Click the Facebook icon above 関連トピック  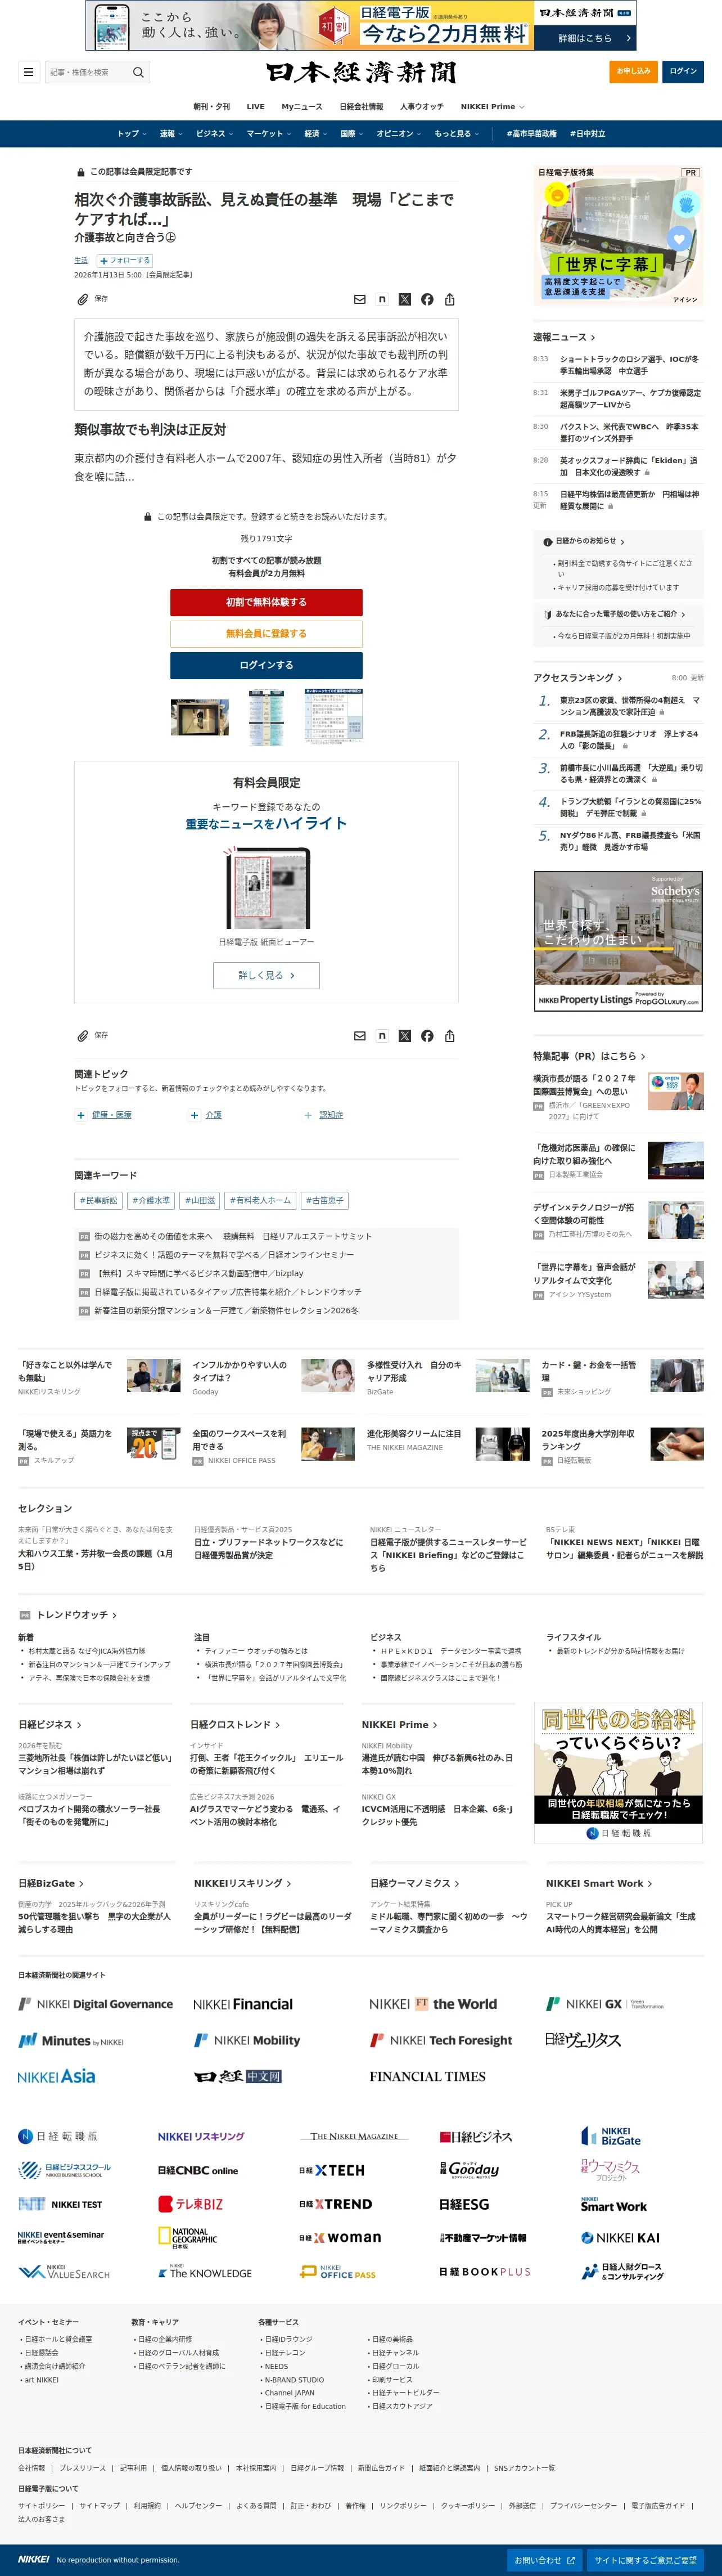(x=427, y=1036)
